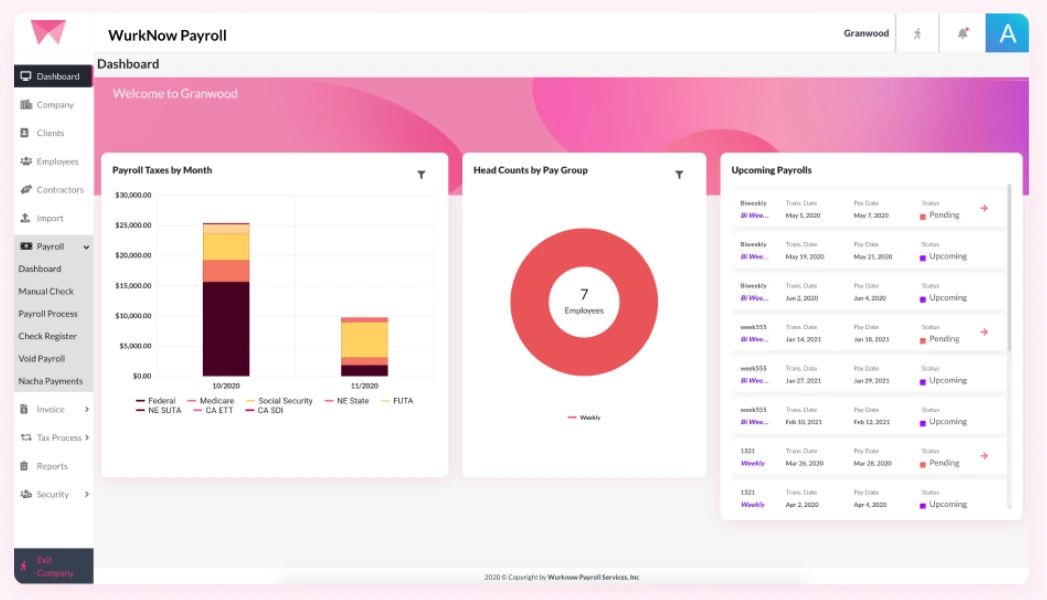
Task: Expand the Security menu arrow
Action: click(87, 495)
